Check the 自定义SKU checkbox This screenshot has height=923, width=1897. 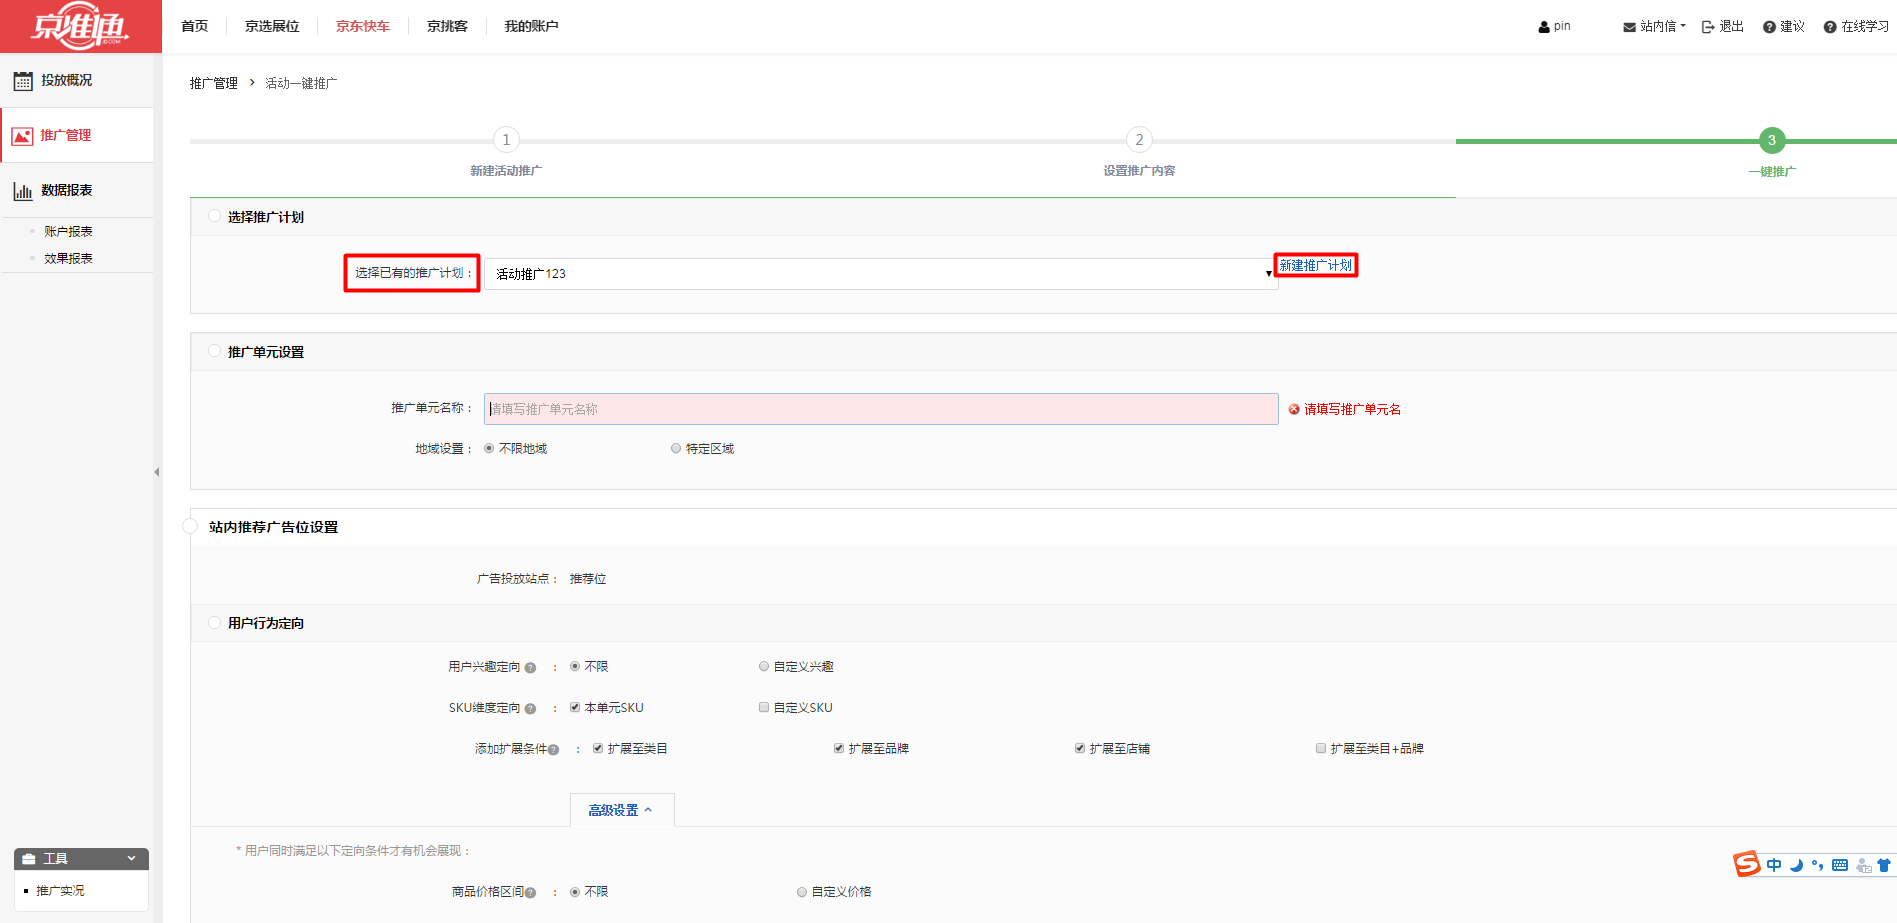[764, 708]
